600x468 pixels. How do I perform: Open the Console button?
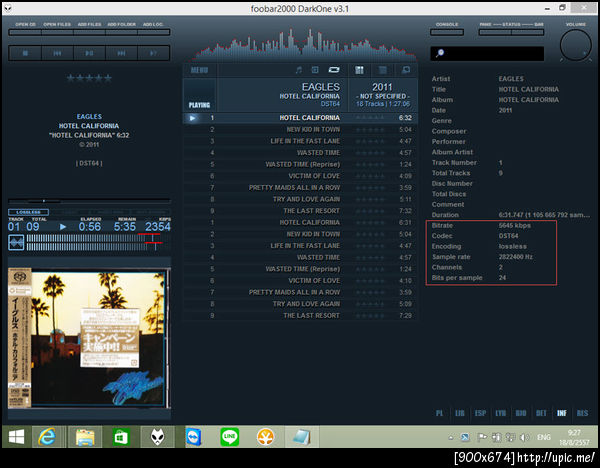pyautogui.click(x=447, y=33)
